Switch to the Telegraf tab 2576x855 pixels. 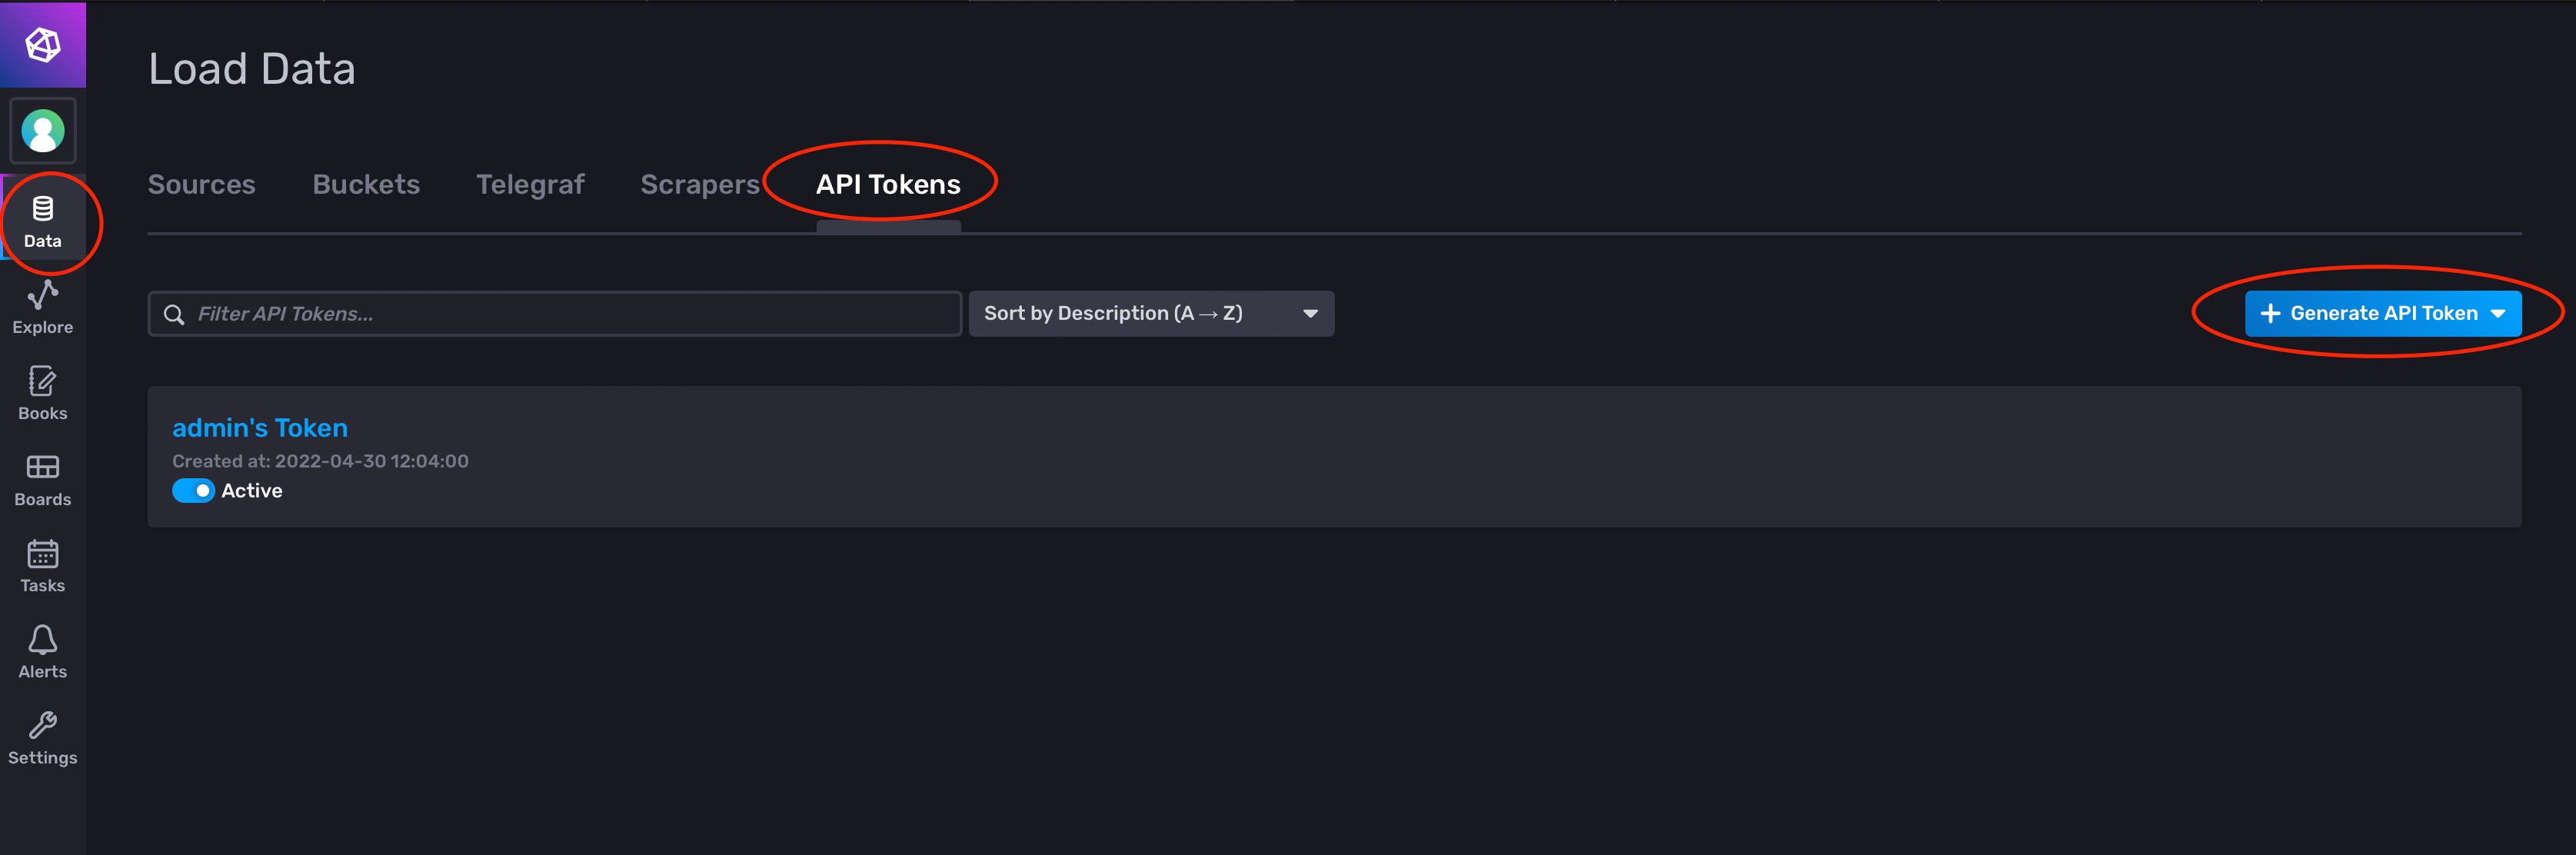click(530, 185)
